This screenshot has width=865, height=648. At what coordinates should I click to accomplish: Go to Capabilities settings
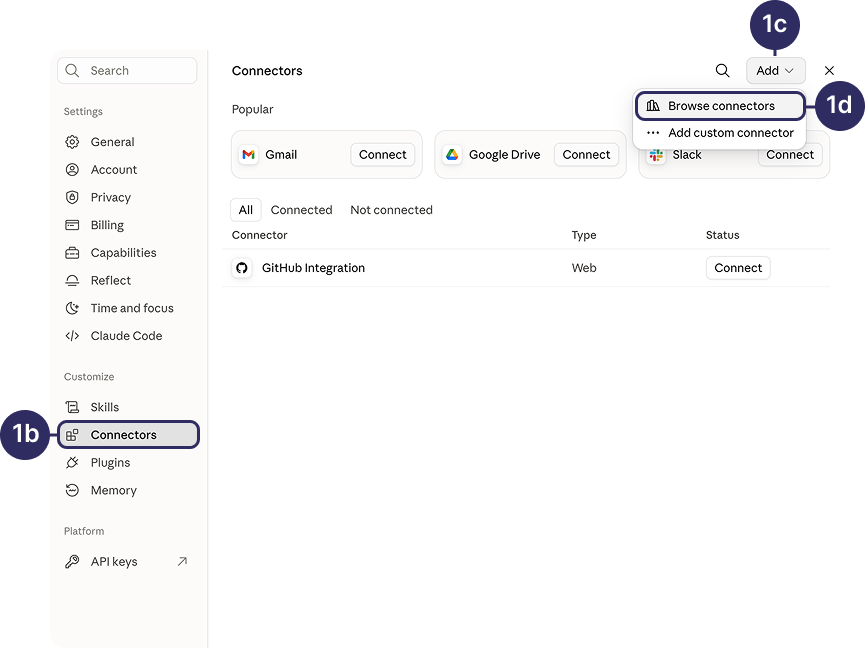127,253
